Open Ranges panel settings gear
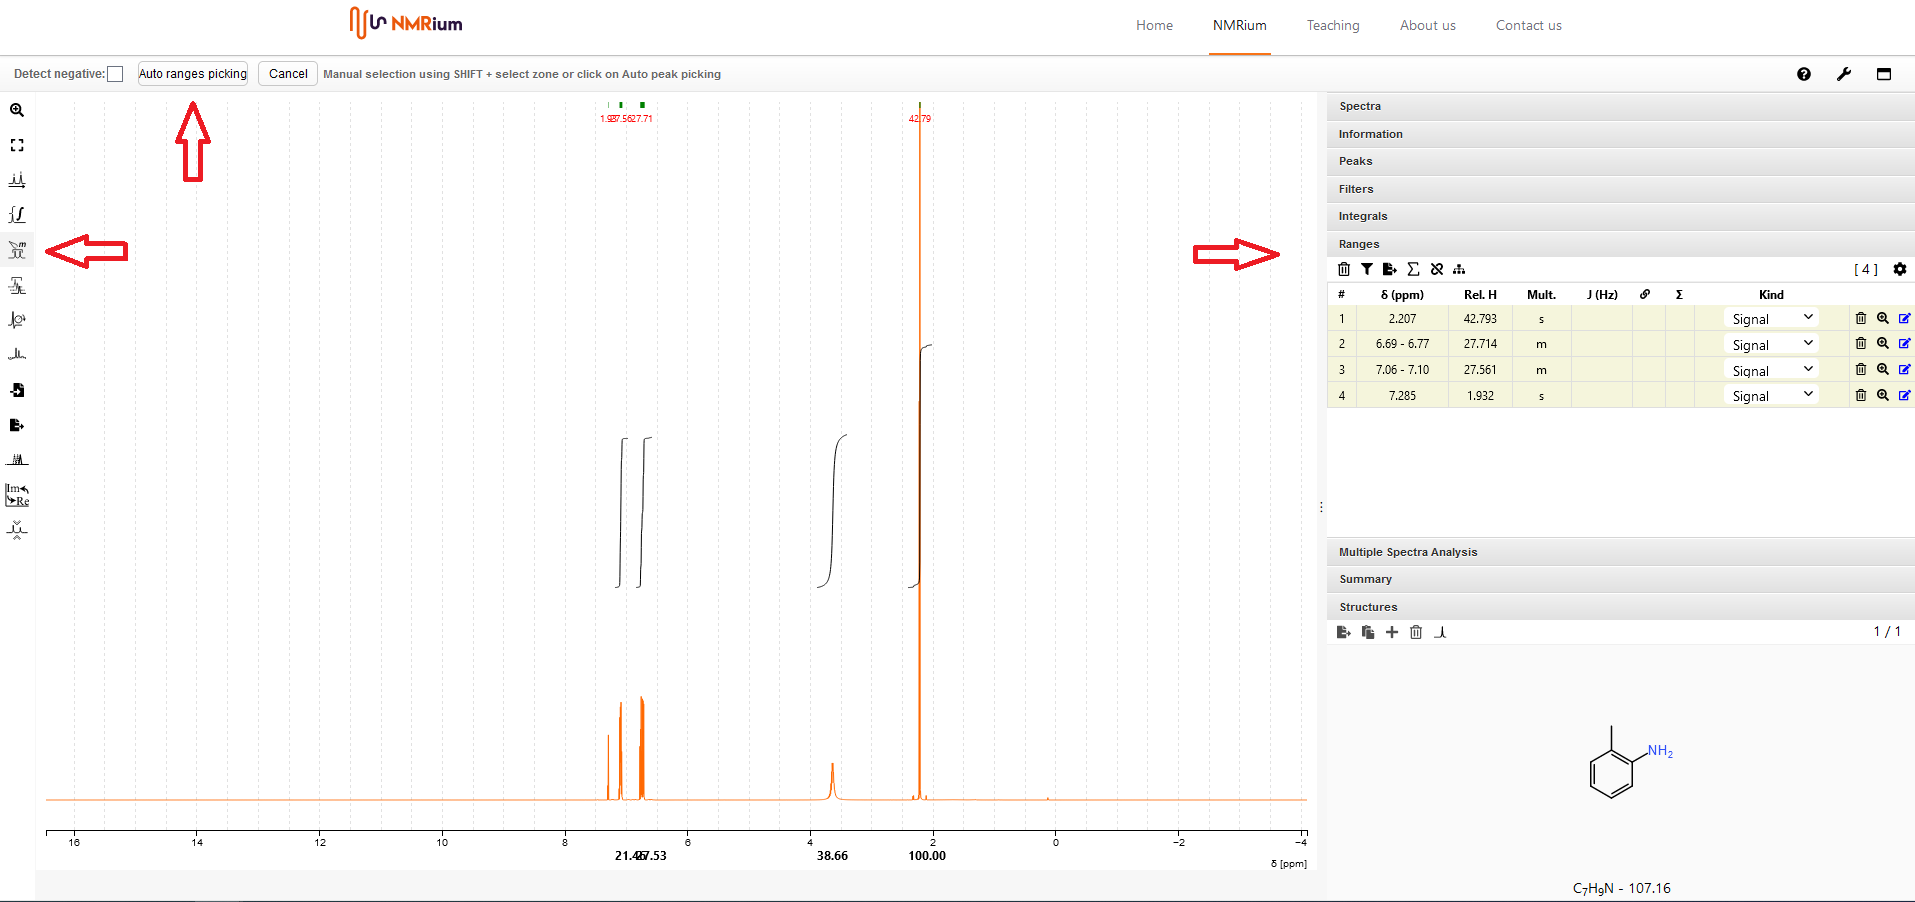The width and height of the screenshot is (1915, 902). 1900,269
